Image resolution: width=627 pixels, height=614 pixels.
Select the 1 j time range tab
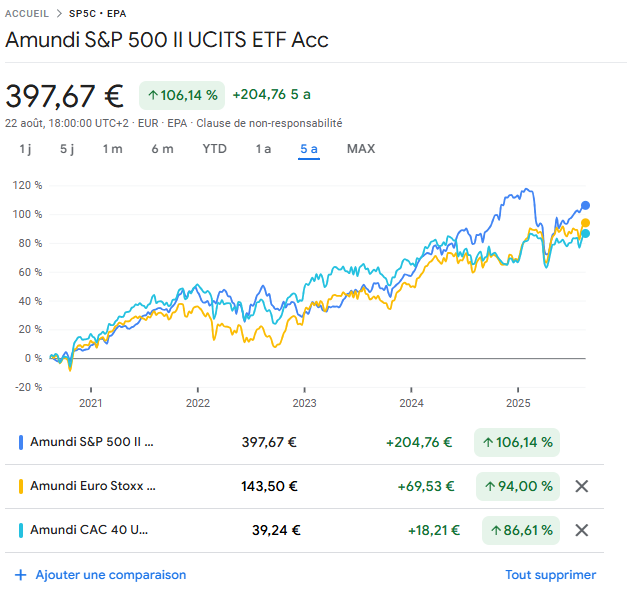pyautogui.click(x=26, y=149)
